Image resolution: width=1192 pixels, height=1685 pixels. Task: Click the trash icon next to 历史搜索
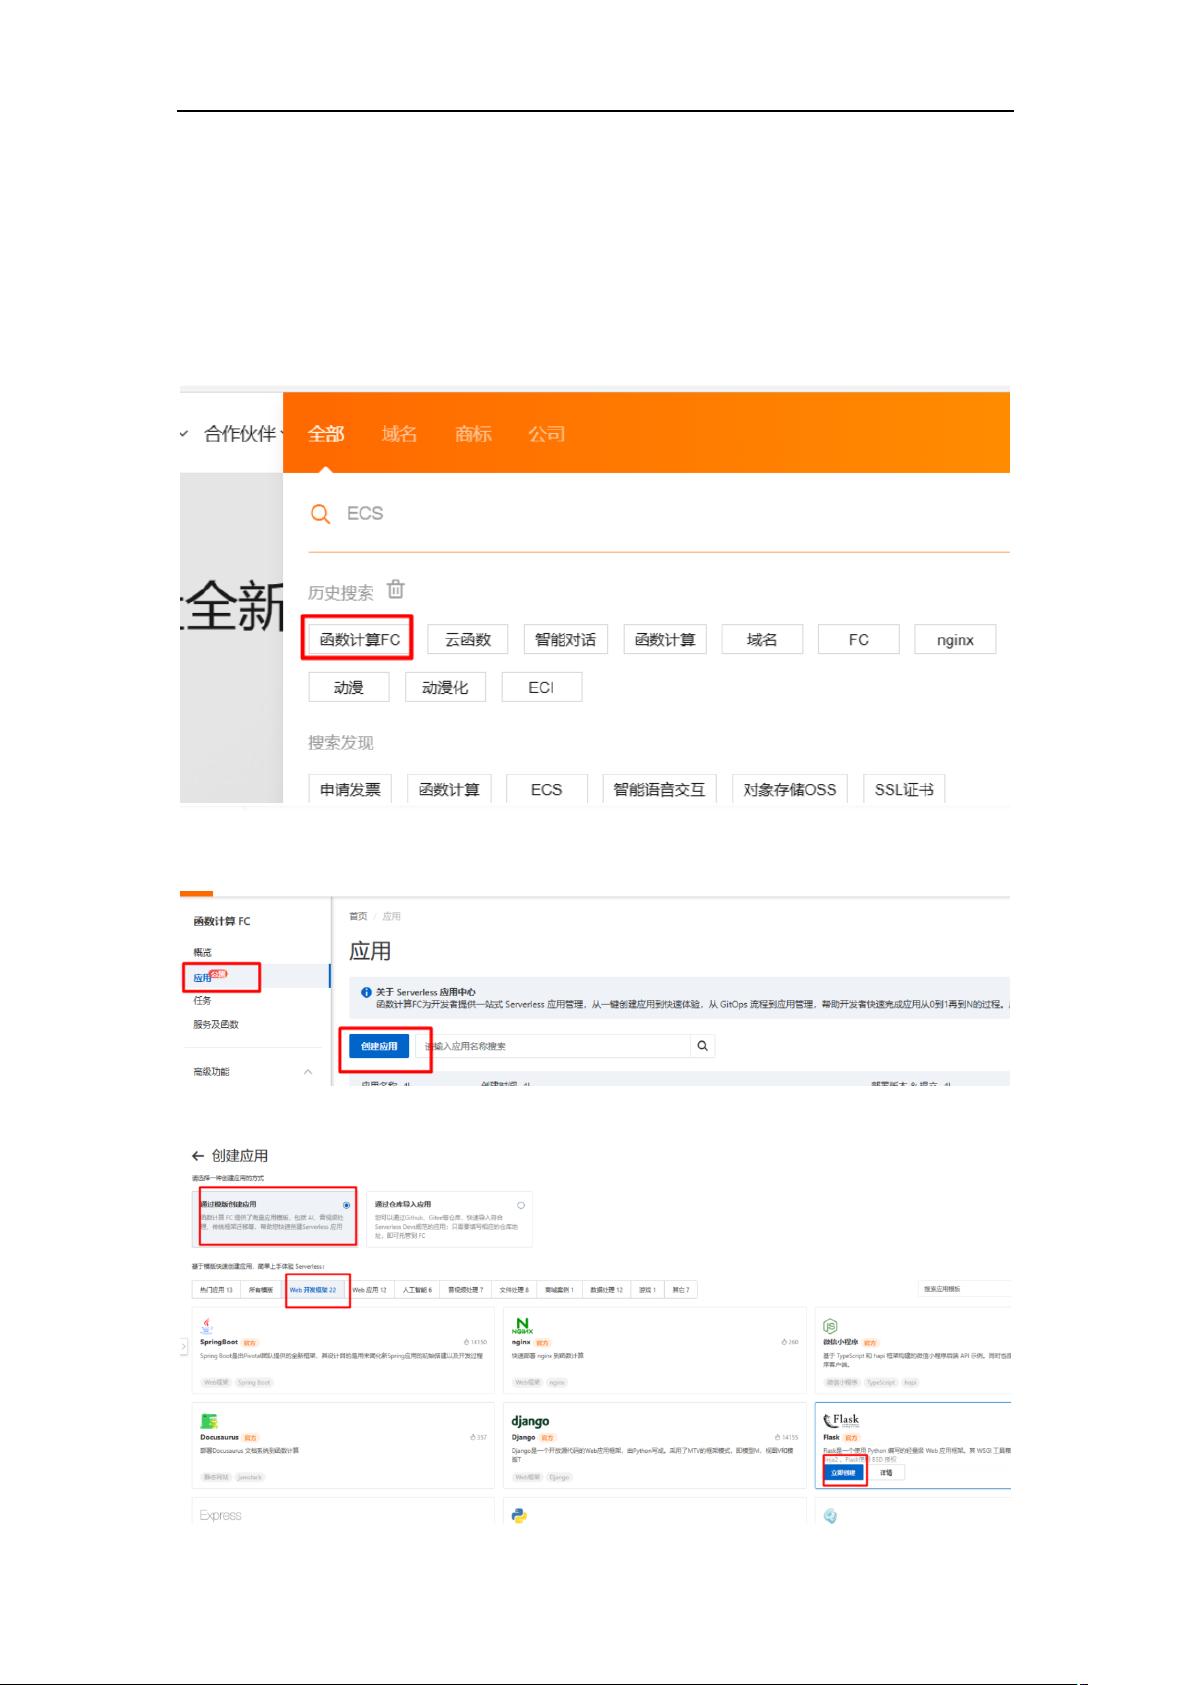click(396, 589)
